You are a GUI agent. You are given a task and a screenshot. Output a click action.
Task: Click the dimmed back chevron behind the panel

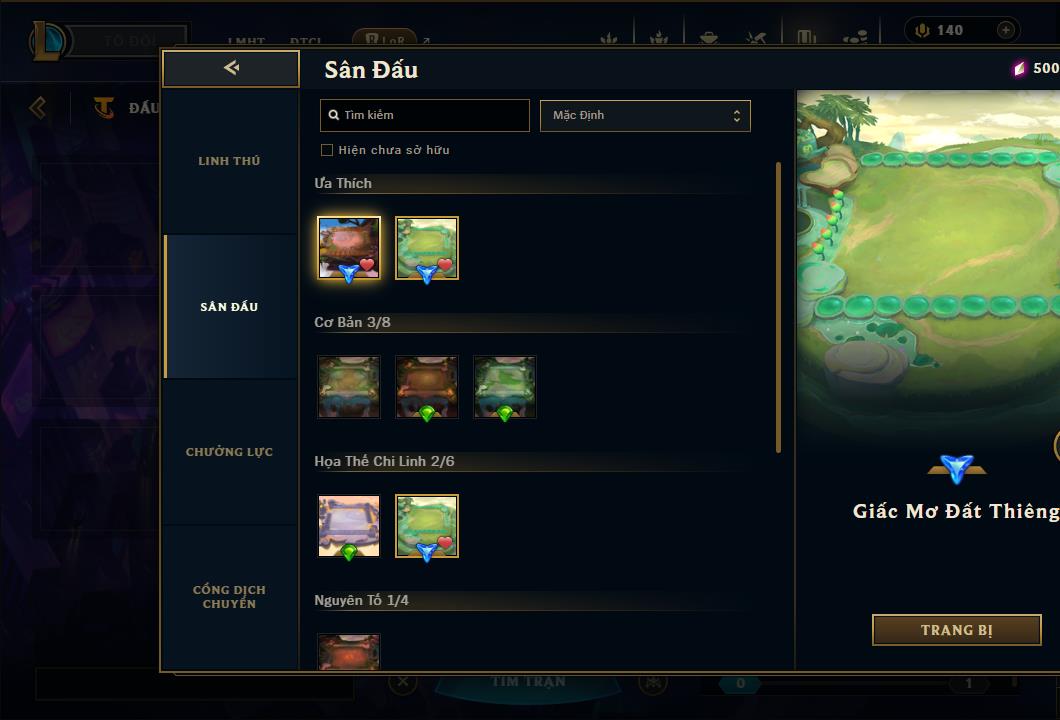tap(38, 107)
